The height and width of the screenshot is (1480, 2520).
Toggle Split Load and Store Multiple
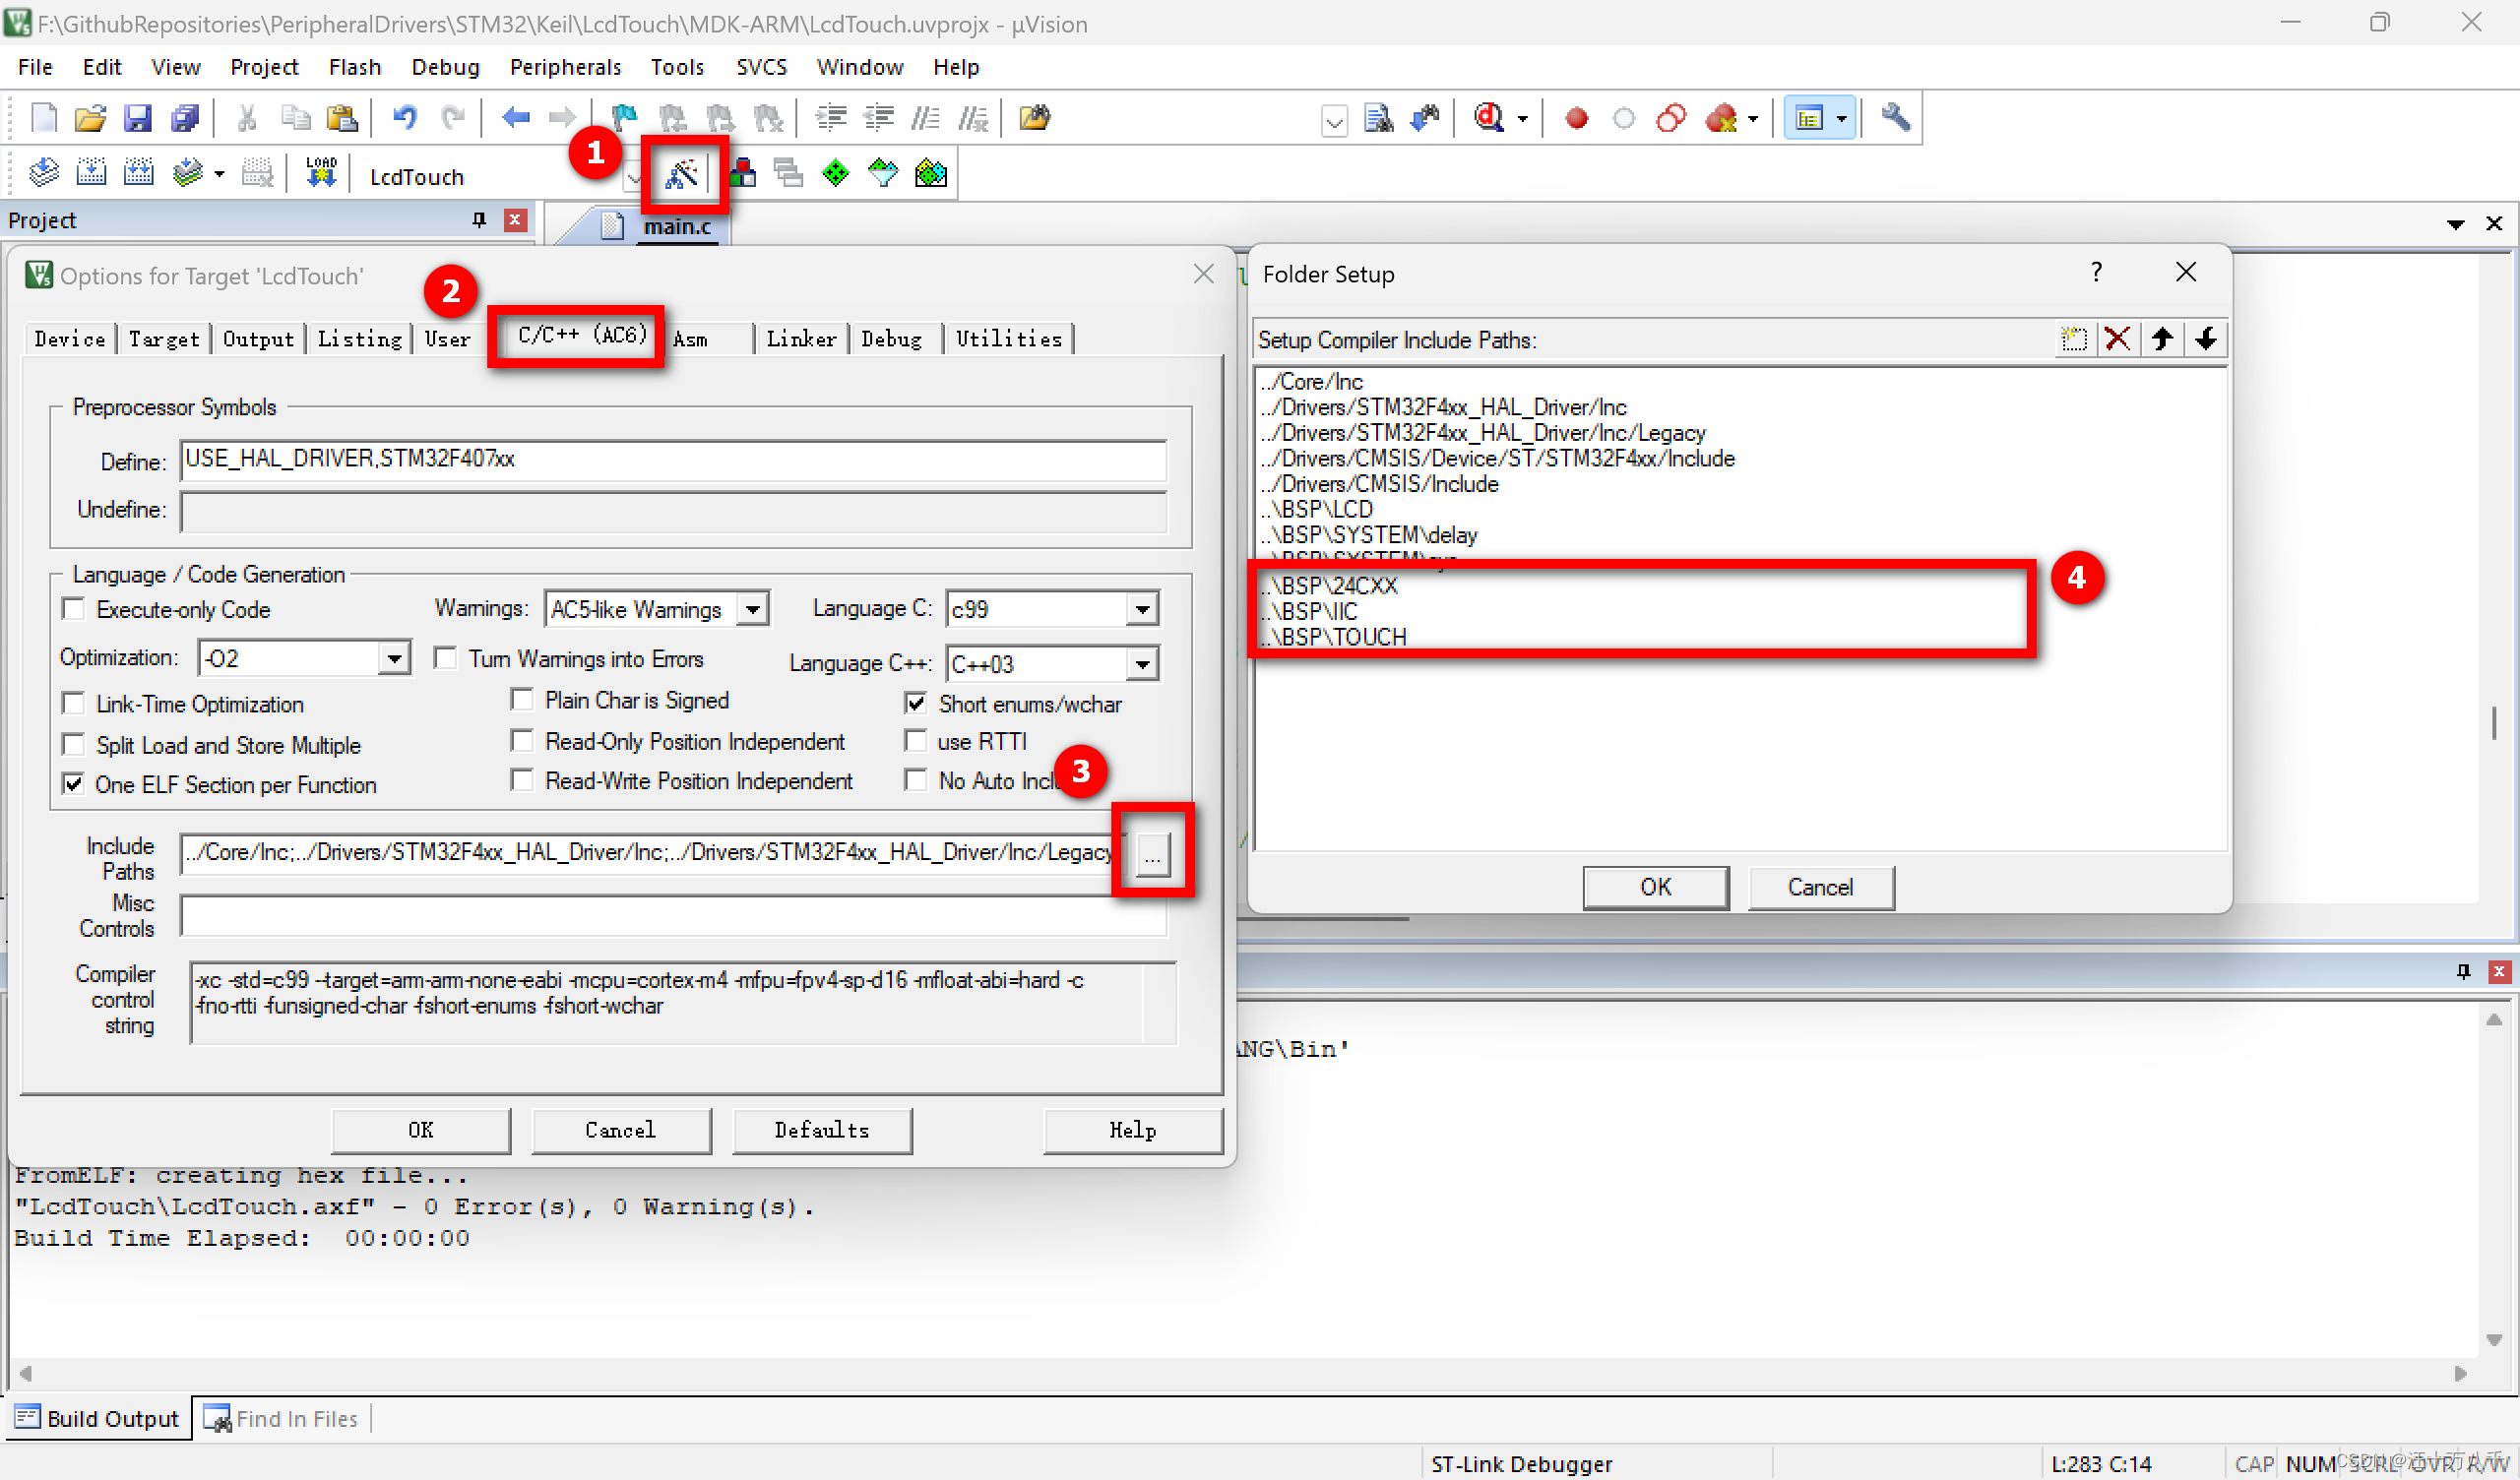(x=73, y=744)
